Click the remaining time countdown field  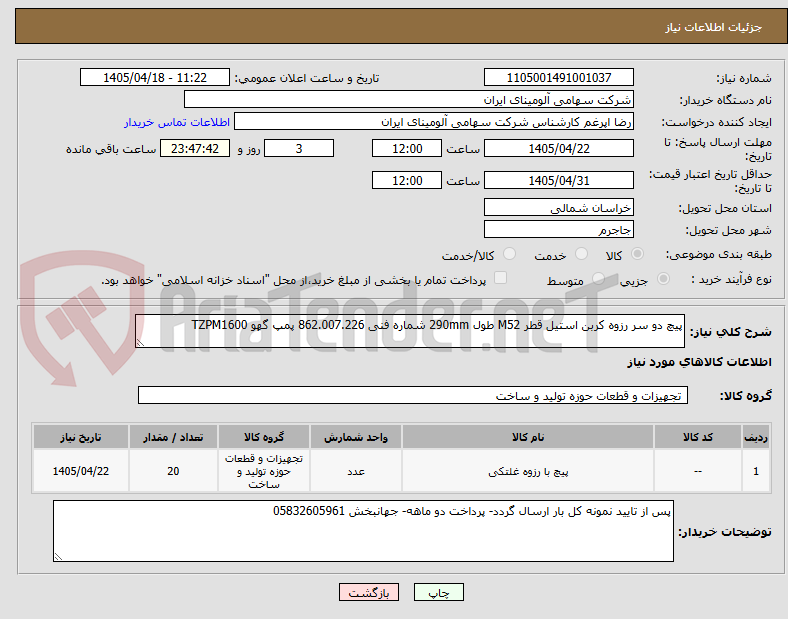[195, 149]
